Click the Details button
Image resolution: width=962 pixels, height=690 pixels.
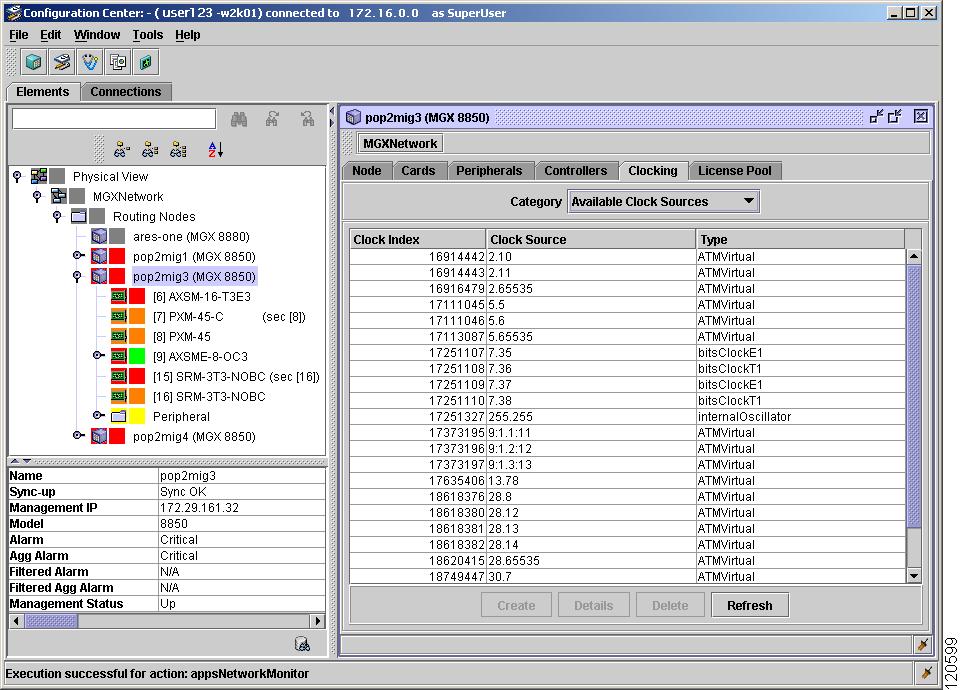pos(593,605)
